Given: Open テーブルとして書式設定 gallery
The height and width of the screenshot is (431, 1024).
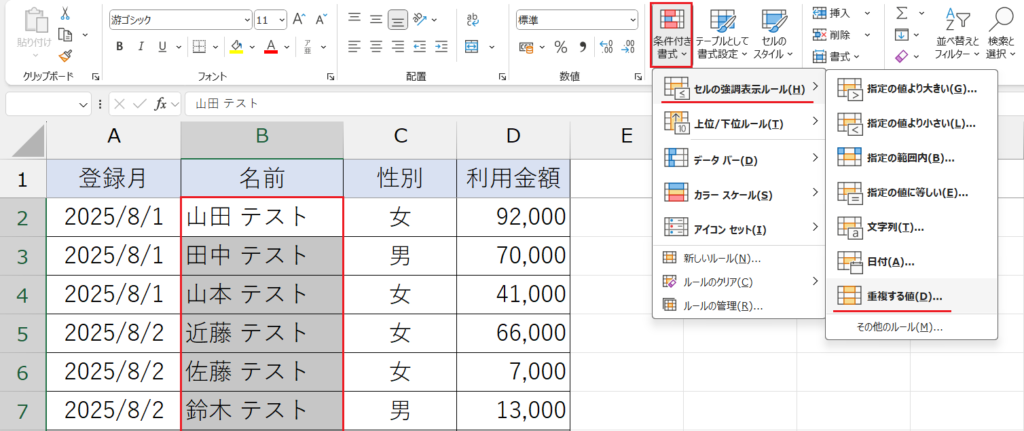Looking at the screenshot, I should click(x=722, y=35).
